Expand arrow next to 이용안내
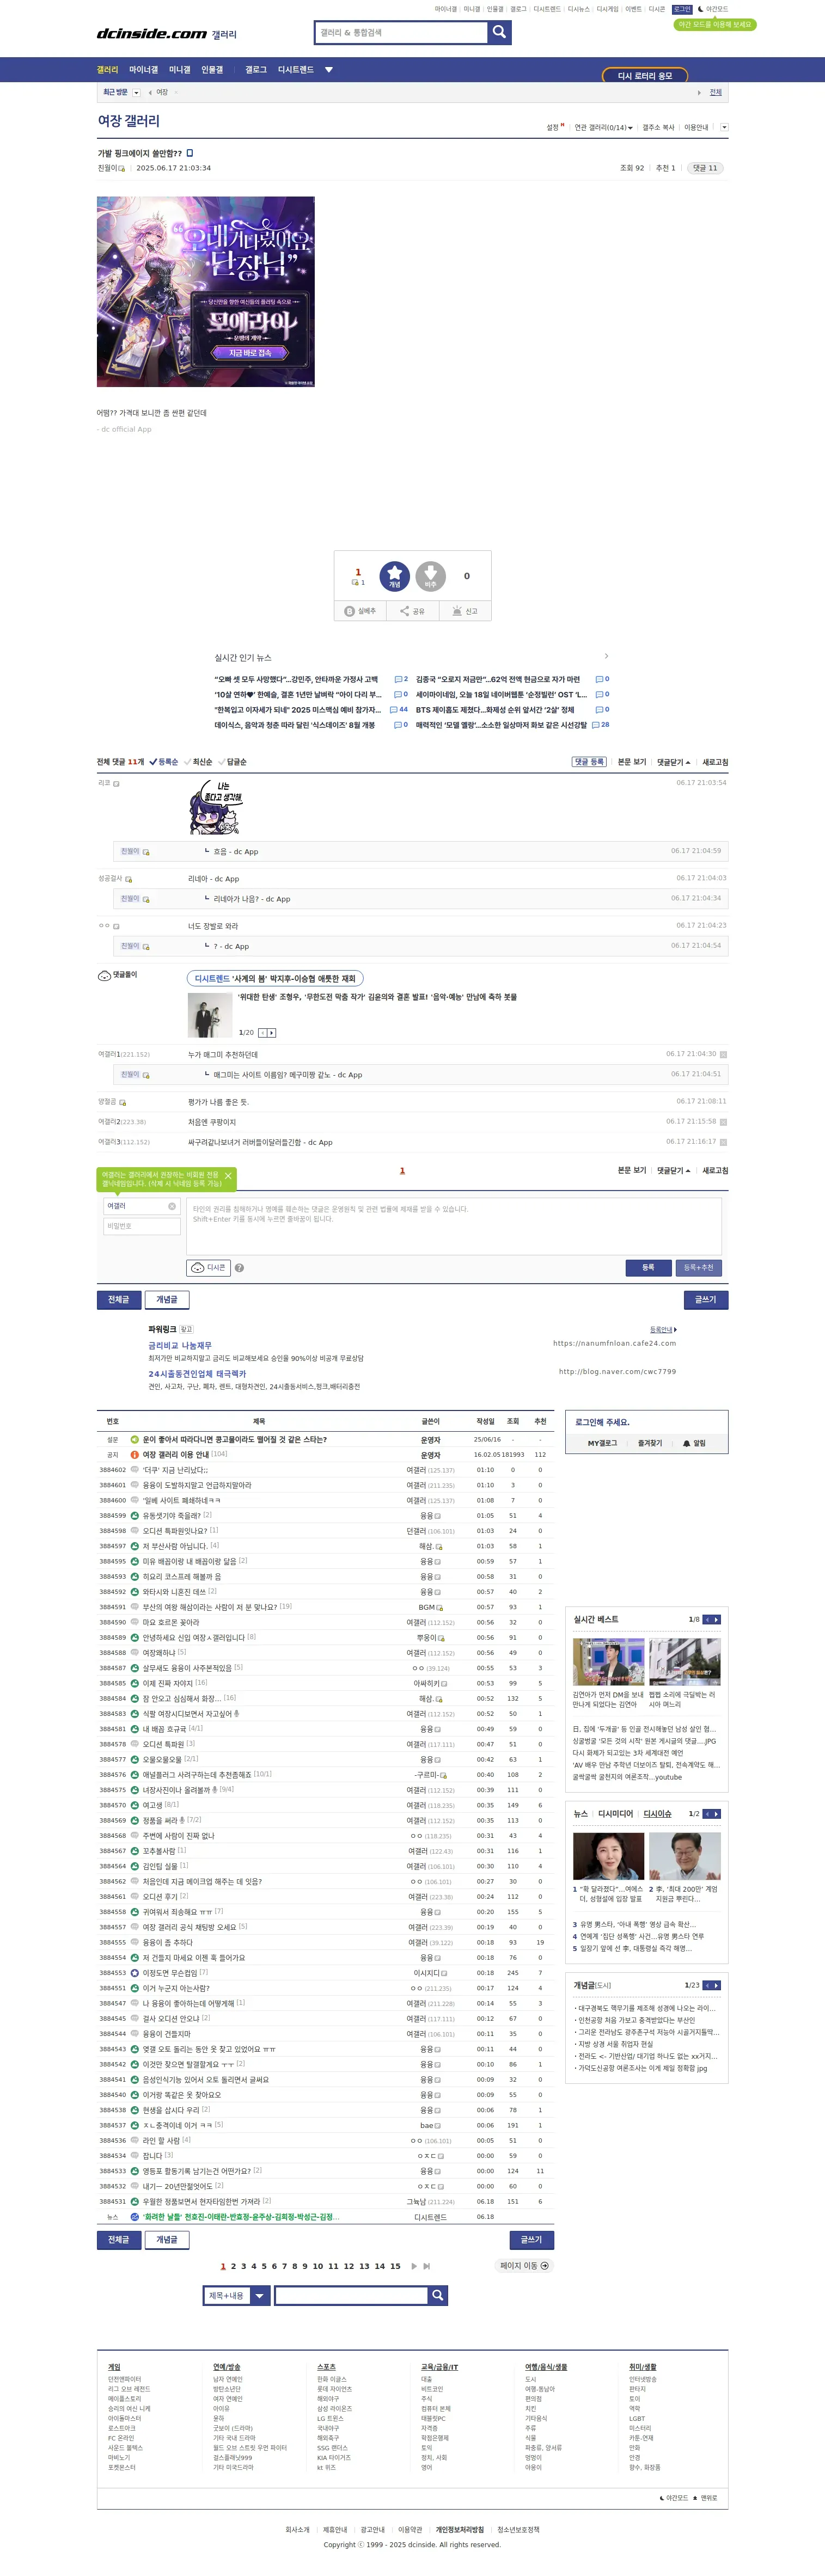 pos(724,128)
